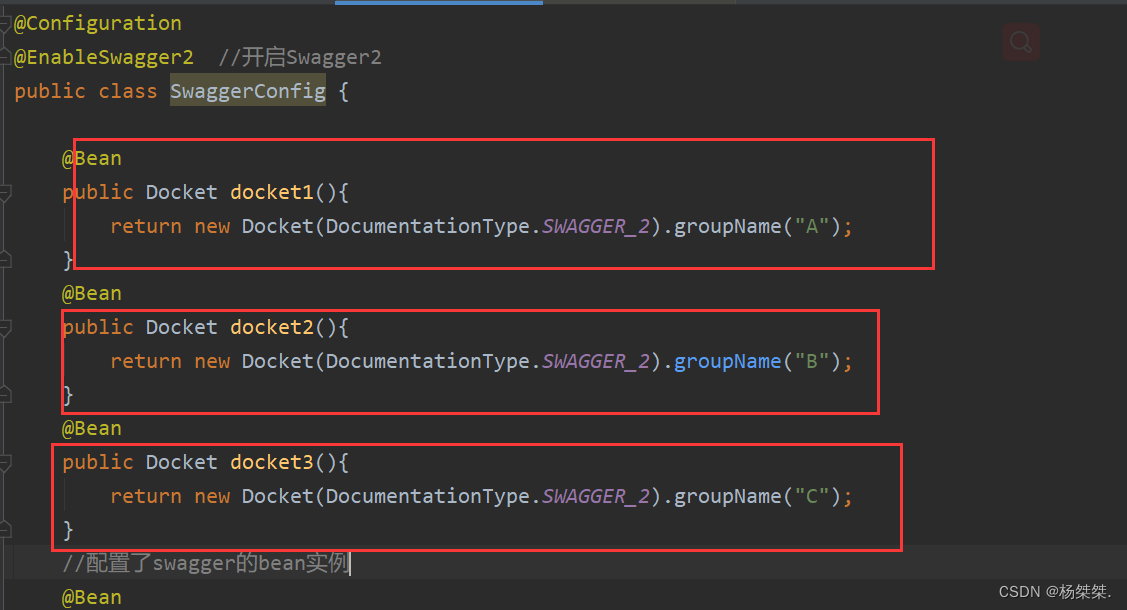Click the method name docket1
This screenshot has height=610, width=1127.
click(x=272, y=193)
